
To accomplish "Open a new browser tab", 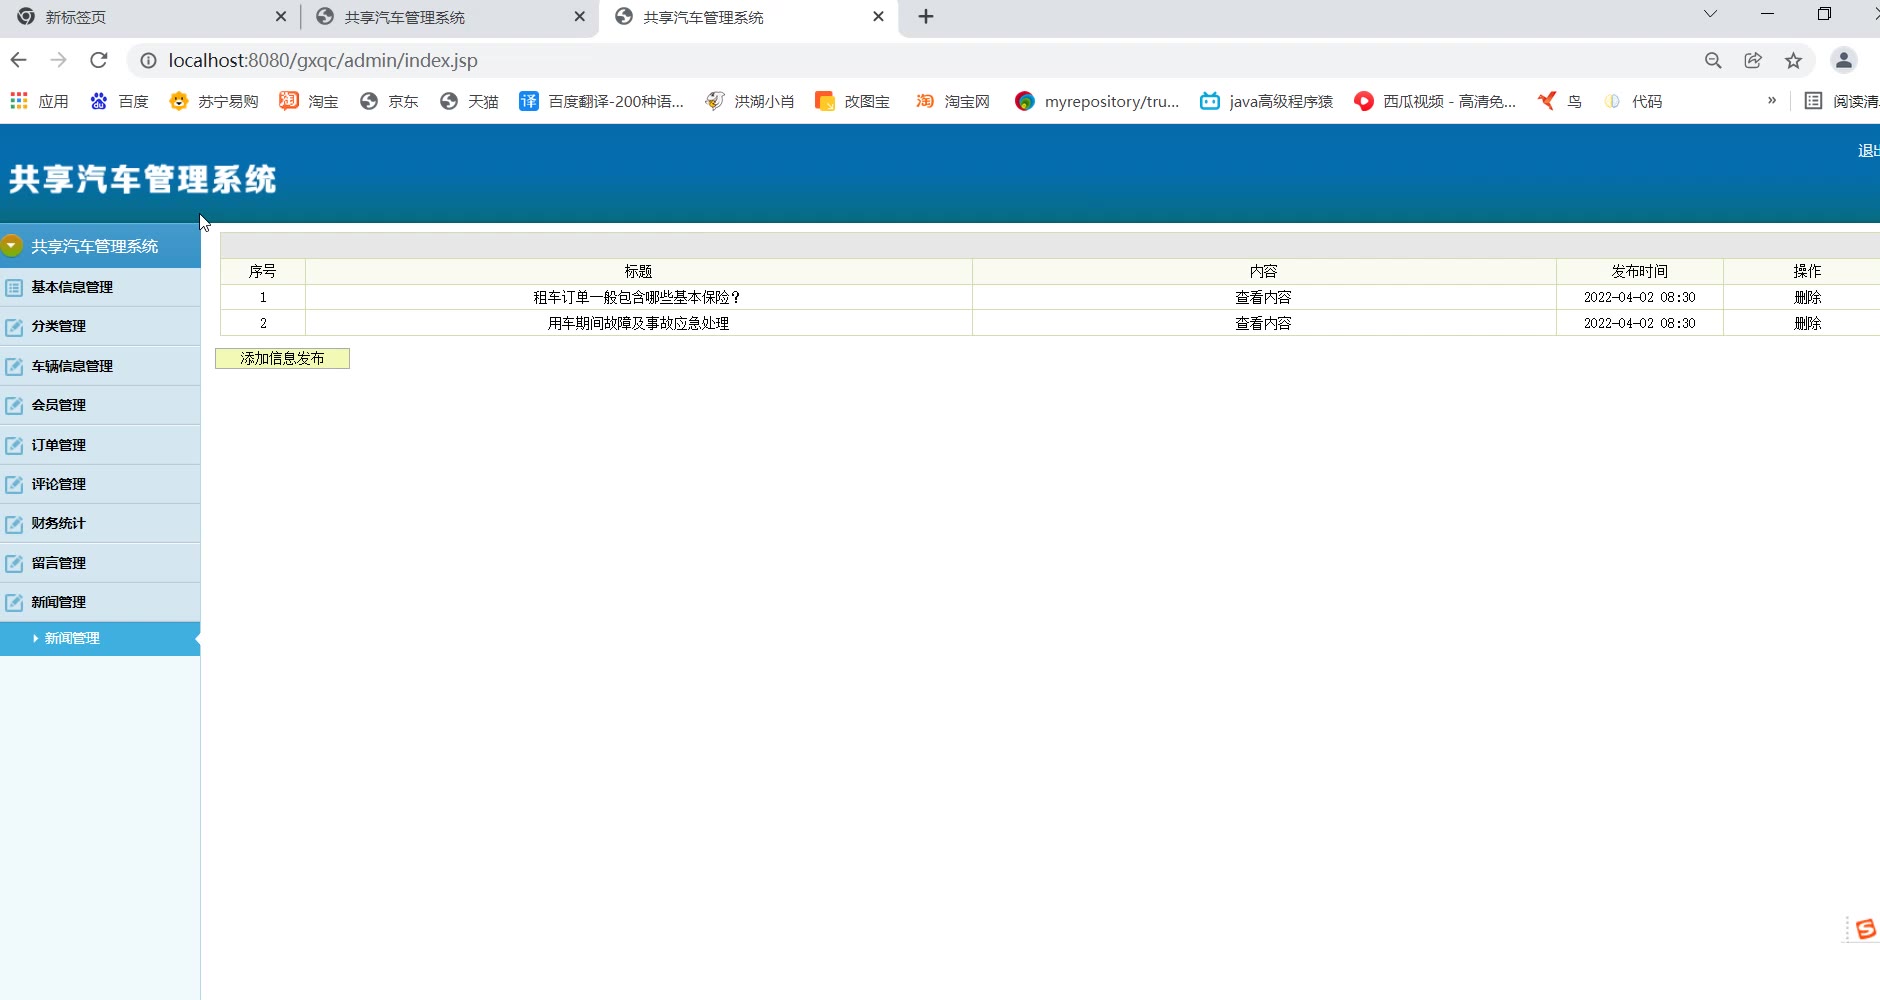I will tap(926, 17).
